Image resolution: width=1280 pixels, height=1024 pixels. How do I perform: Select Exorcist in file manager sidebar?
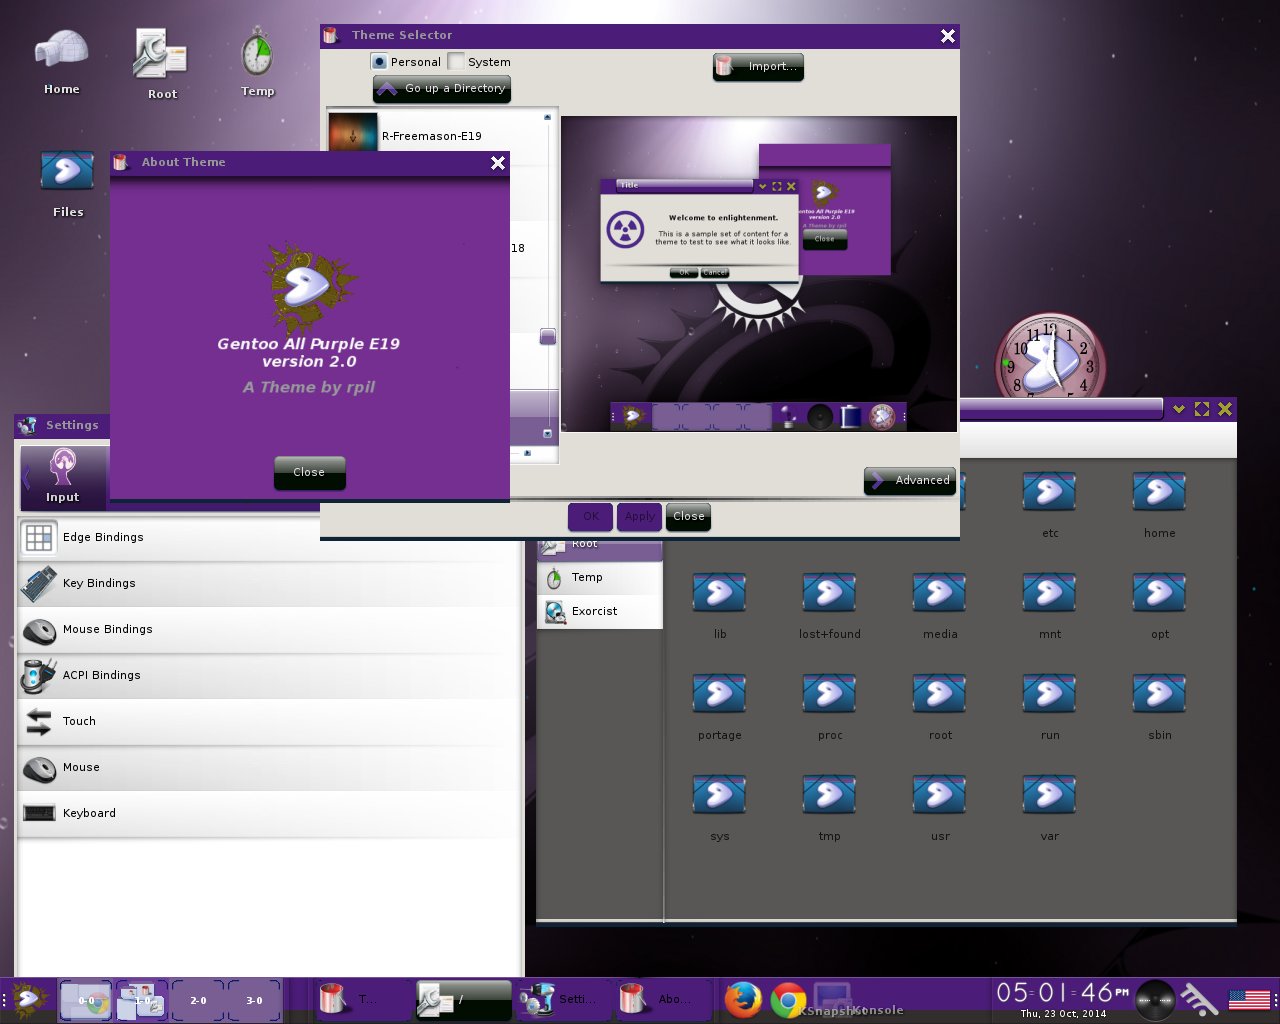point(600,612)
